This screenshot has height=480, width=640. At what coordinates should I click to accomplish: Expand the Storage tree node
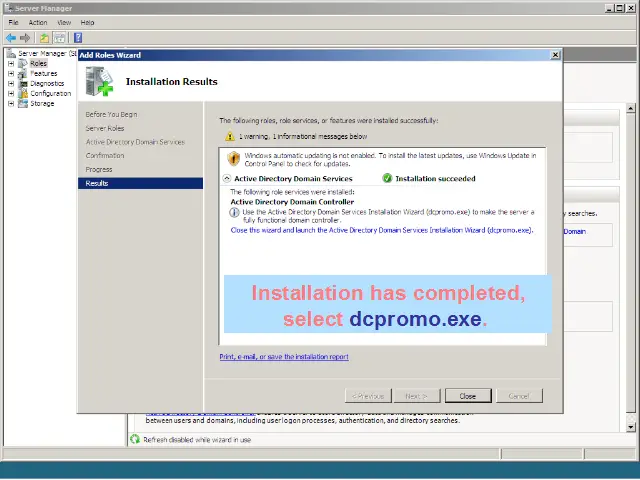tap(11, 104)
